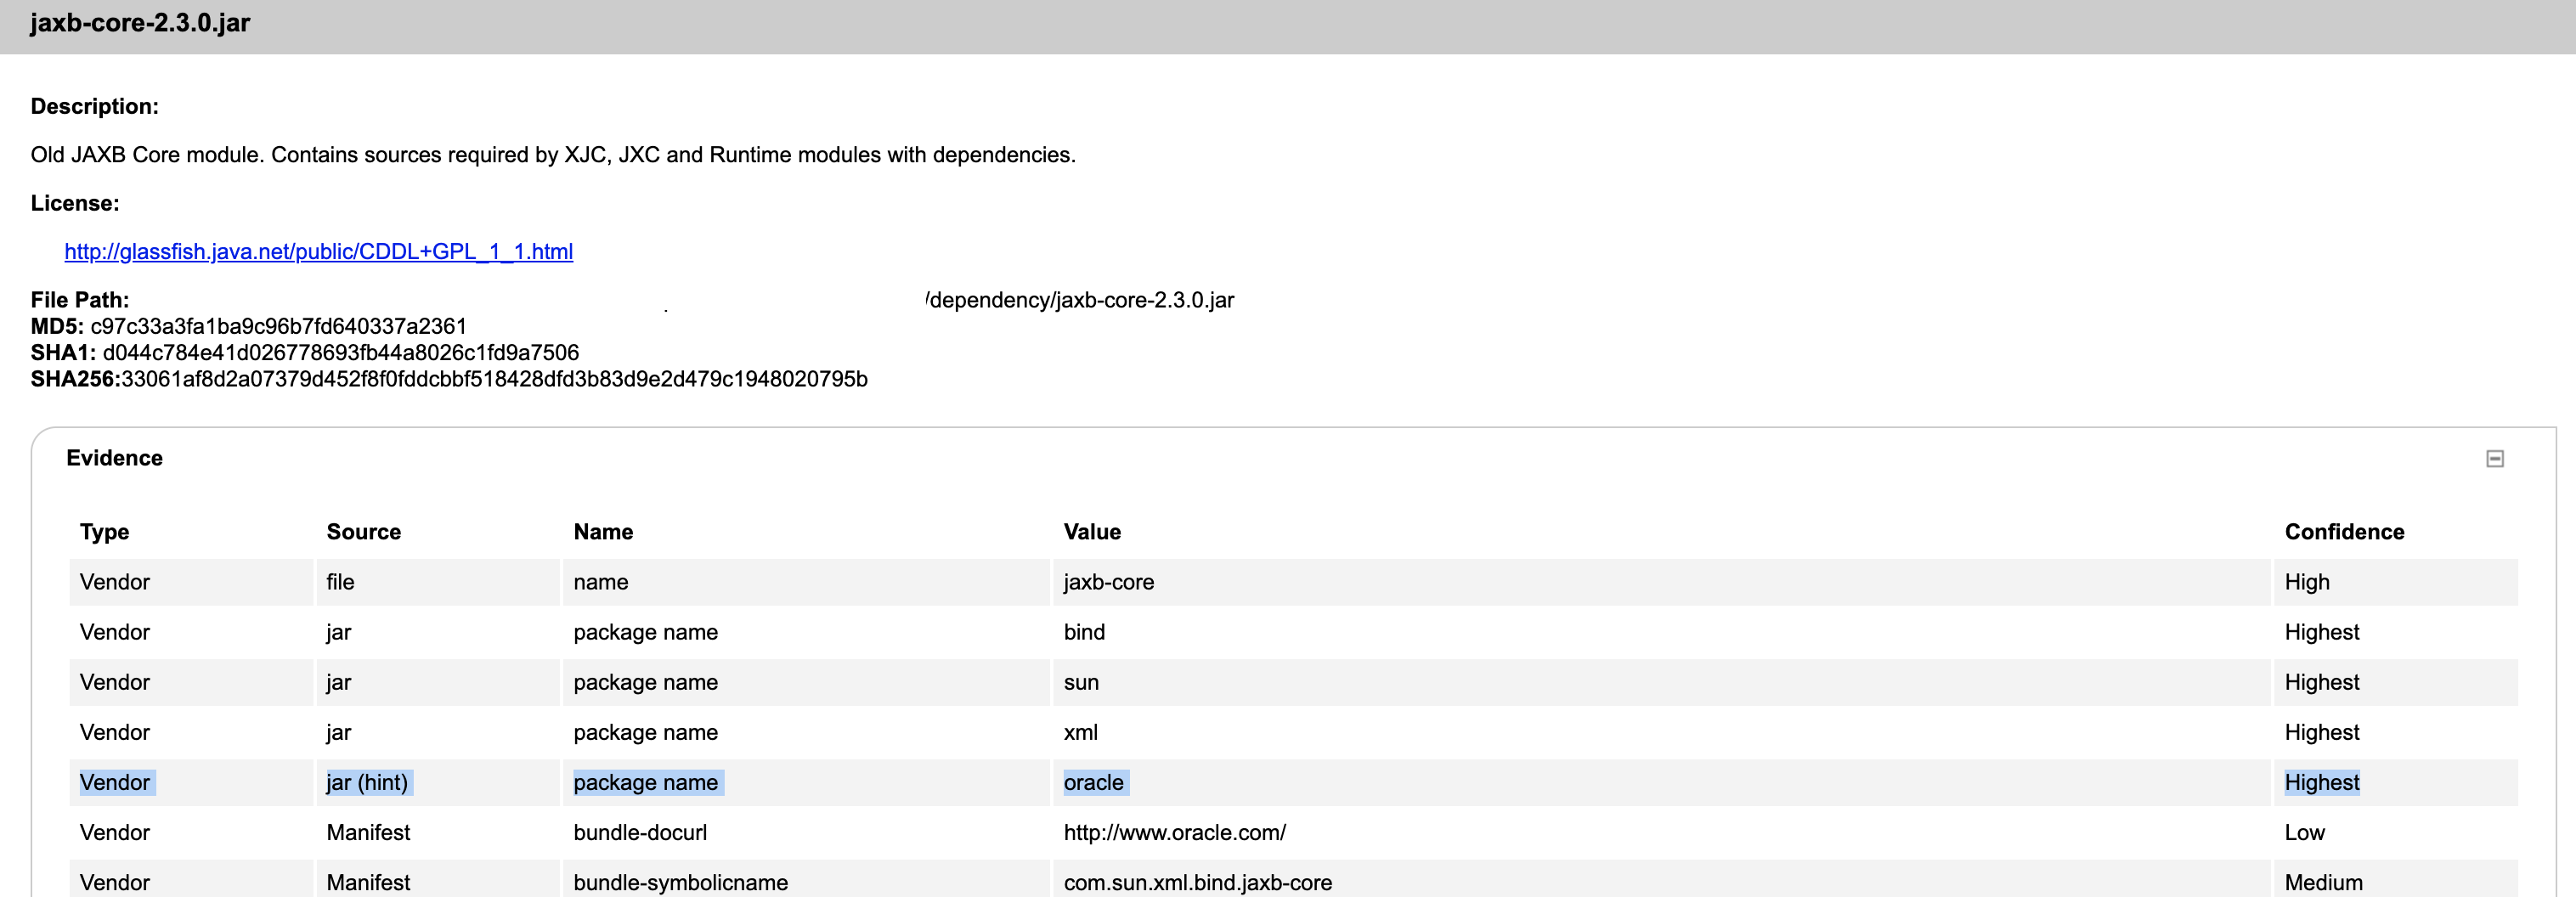2576x897 pixels.
Task: Sort the table by the Confidence column
Action: (x=2344, y=531)
